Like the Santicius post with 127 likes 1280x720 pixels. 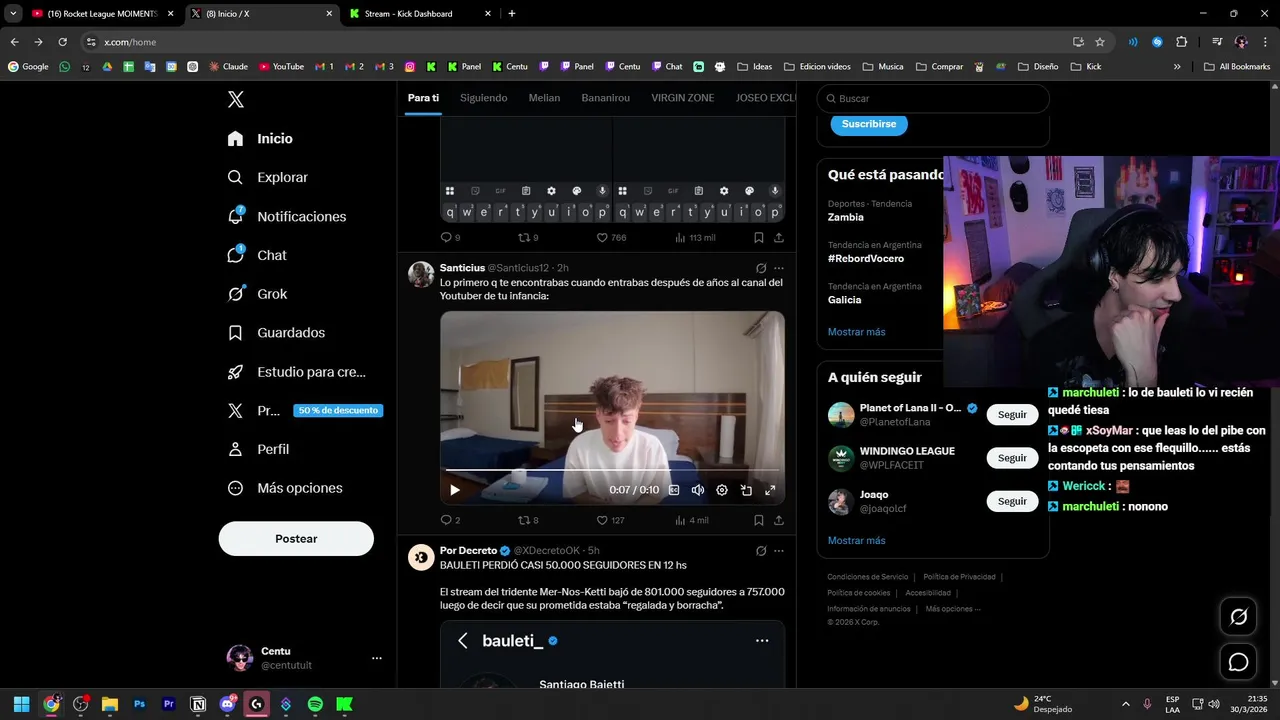coord(610,520)
